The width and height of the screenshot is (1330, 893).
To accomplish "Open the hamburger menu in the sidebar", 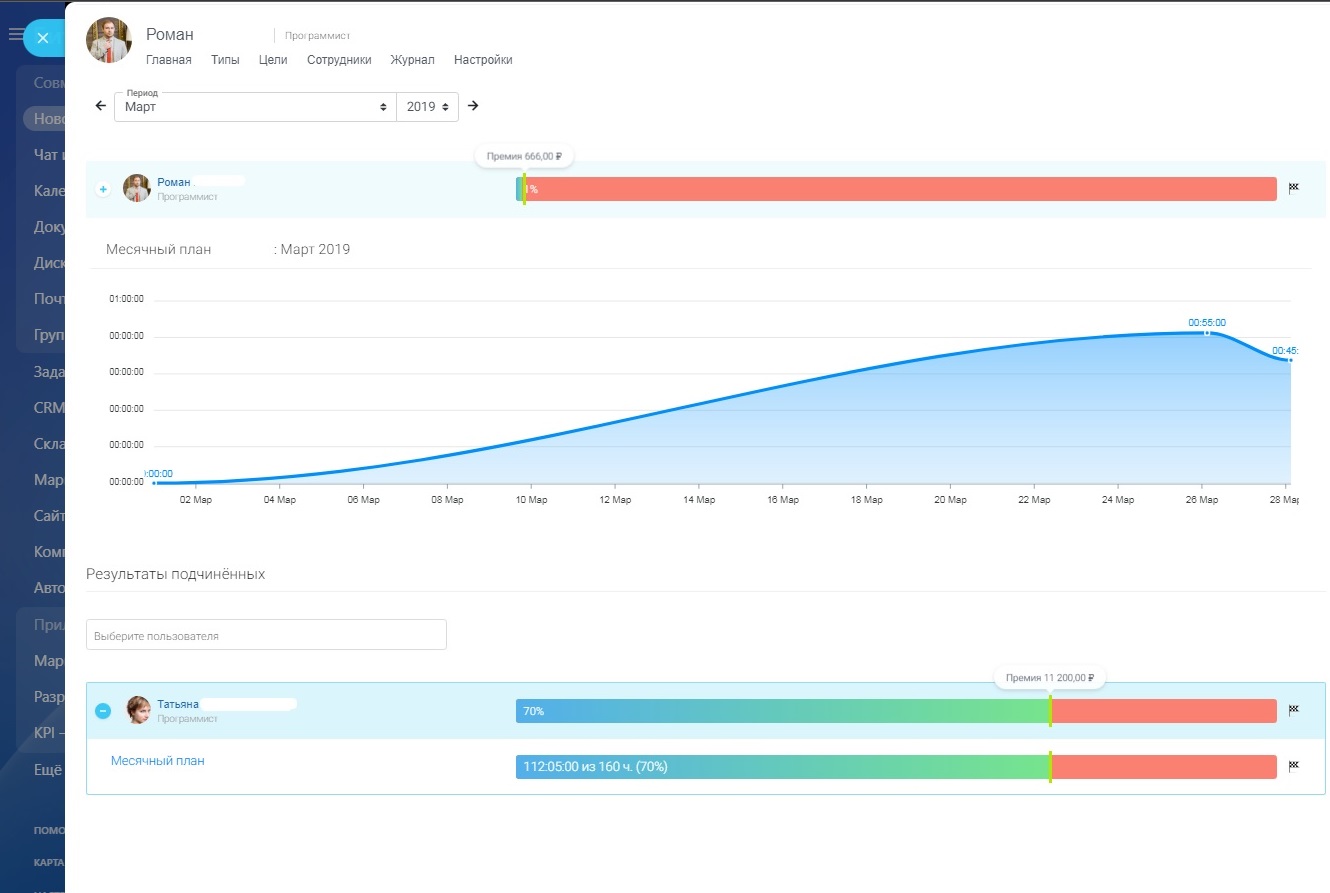I will coord(16,35).
